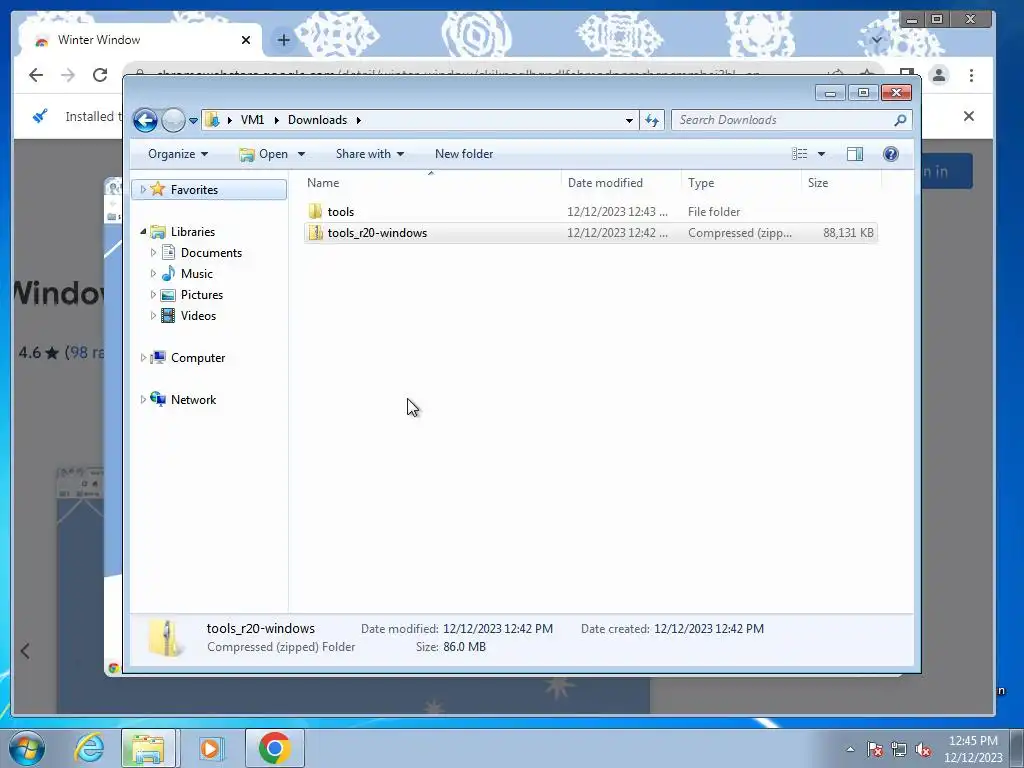Expand the Music library node
This screenshot has height=768, width=1024.
pyautogui.click(x=153, y=274)
